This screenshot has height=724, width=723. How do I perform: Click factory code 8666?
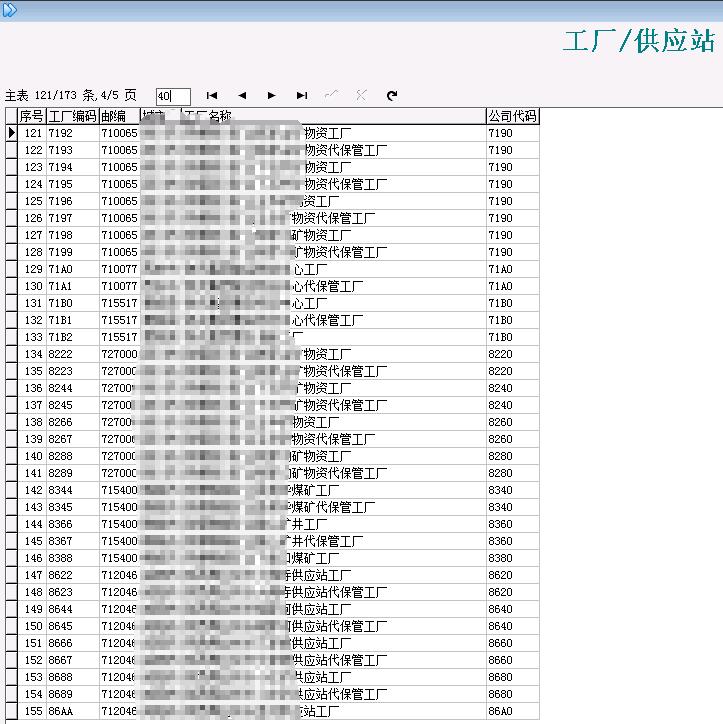tap(60, 643)
